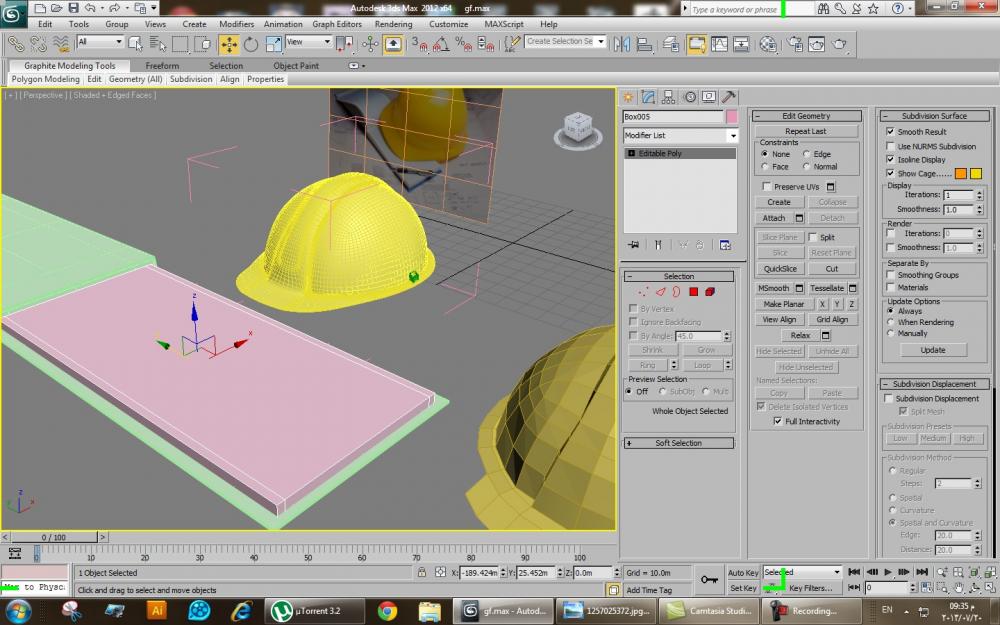Open the Utilities hammer panel icon
This screenshot has height=625, width=1000.
(x=729, y=97)
